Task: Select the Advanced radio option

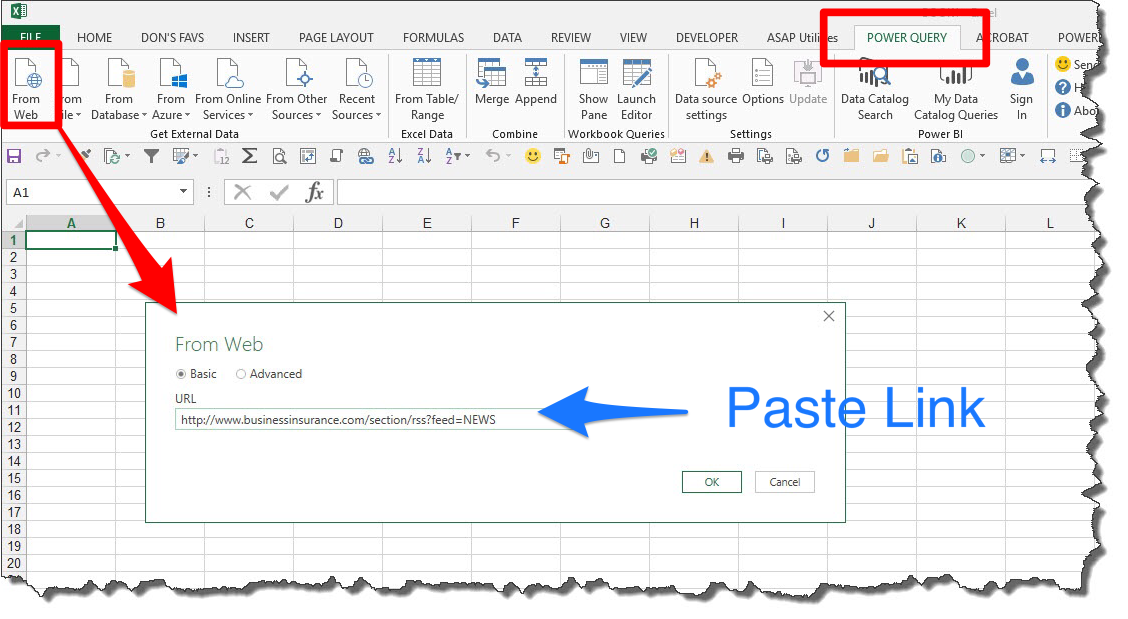Action: pos(241,374)
